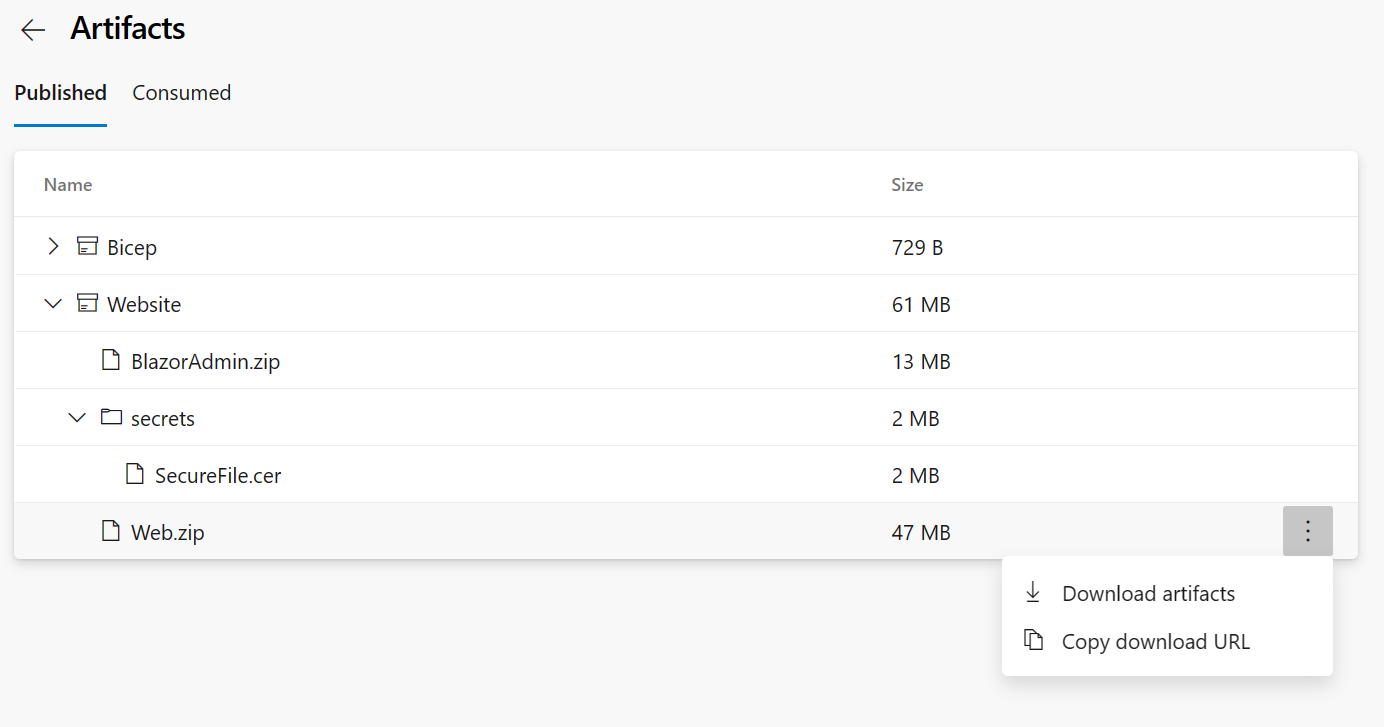
Task: Click the download arrow icon in menu
Action: 1033,593
